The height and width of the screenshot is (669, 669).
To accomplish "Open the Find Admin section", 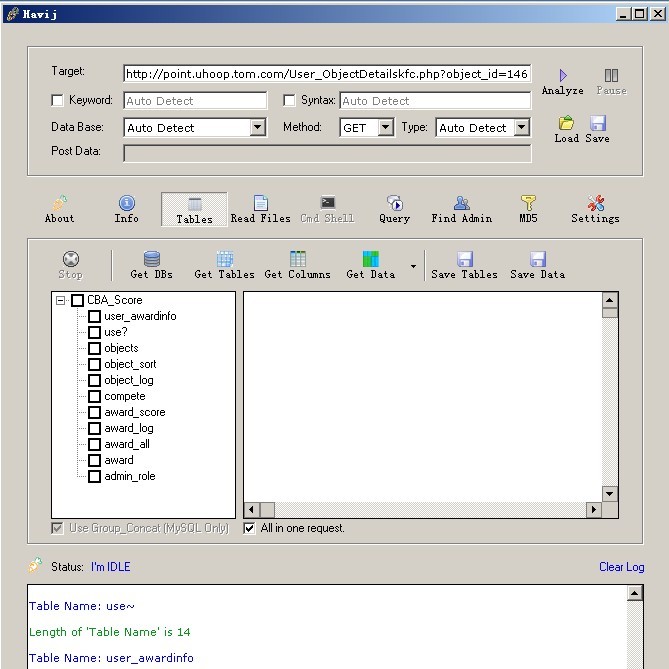I will (462, 209).
